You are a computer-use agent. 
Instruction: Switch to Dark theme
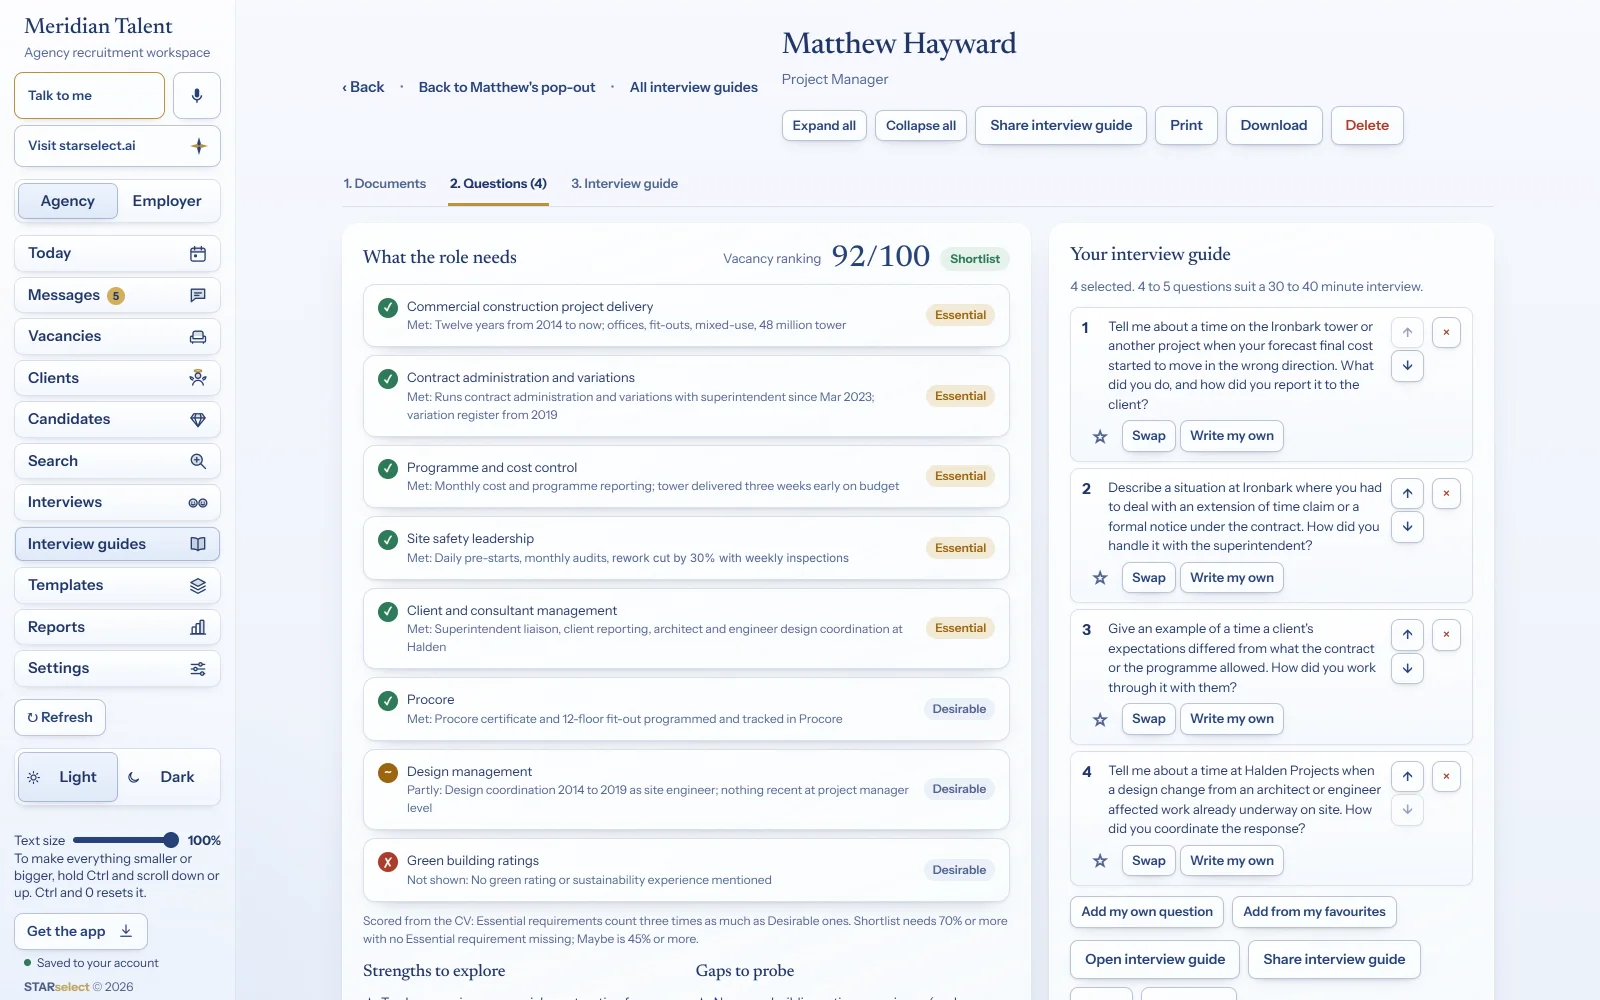[x=167, y=777]
